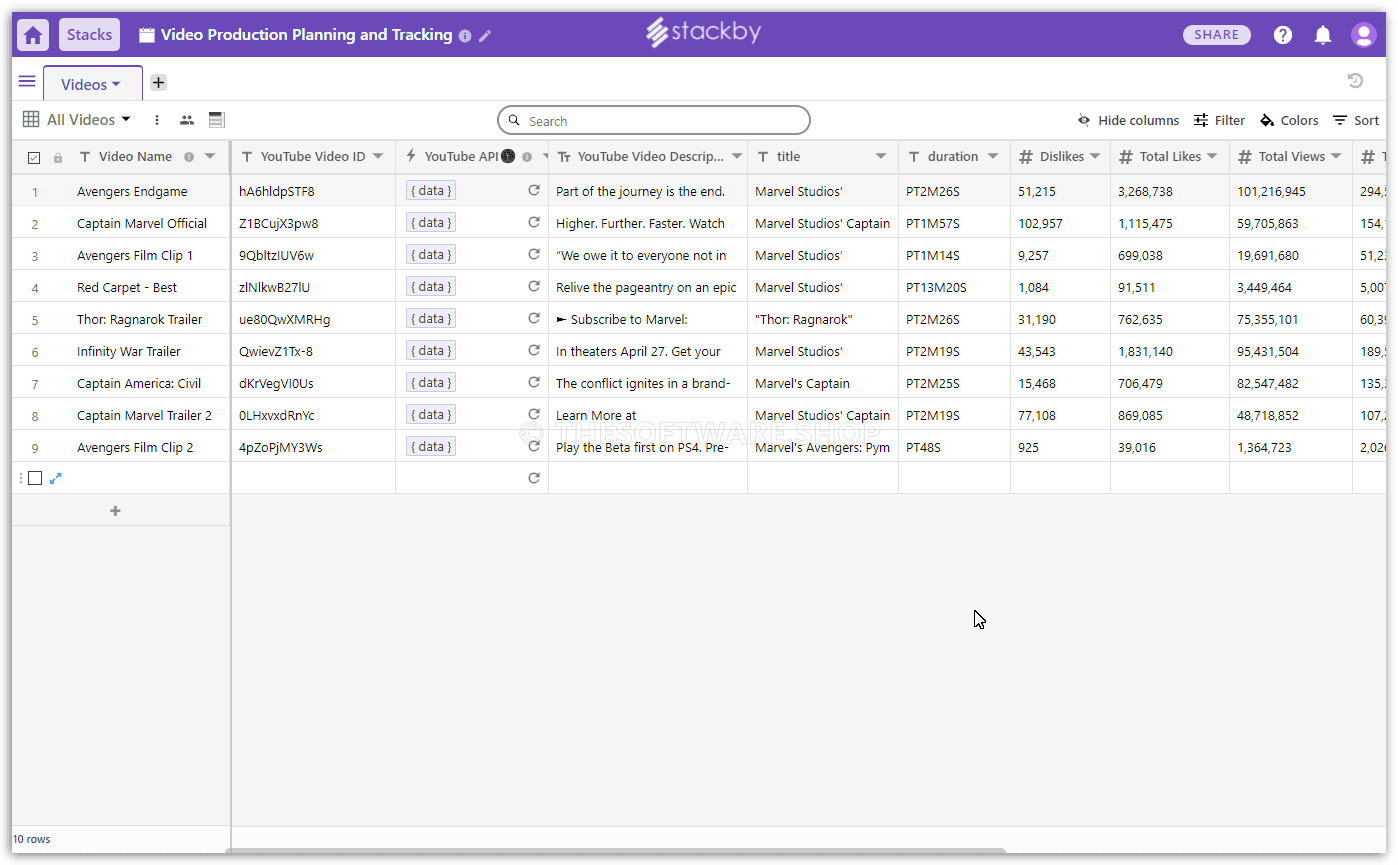Open help question mark icon
1398x865 pixels.
click(x=1283, y=35)
